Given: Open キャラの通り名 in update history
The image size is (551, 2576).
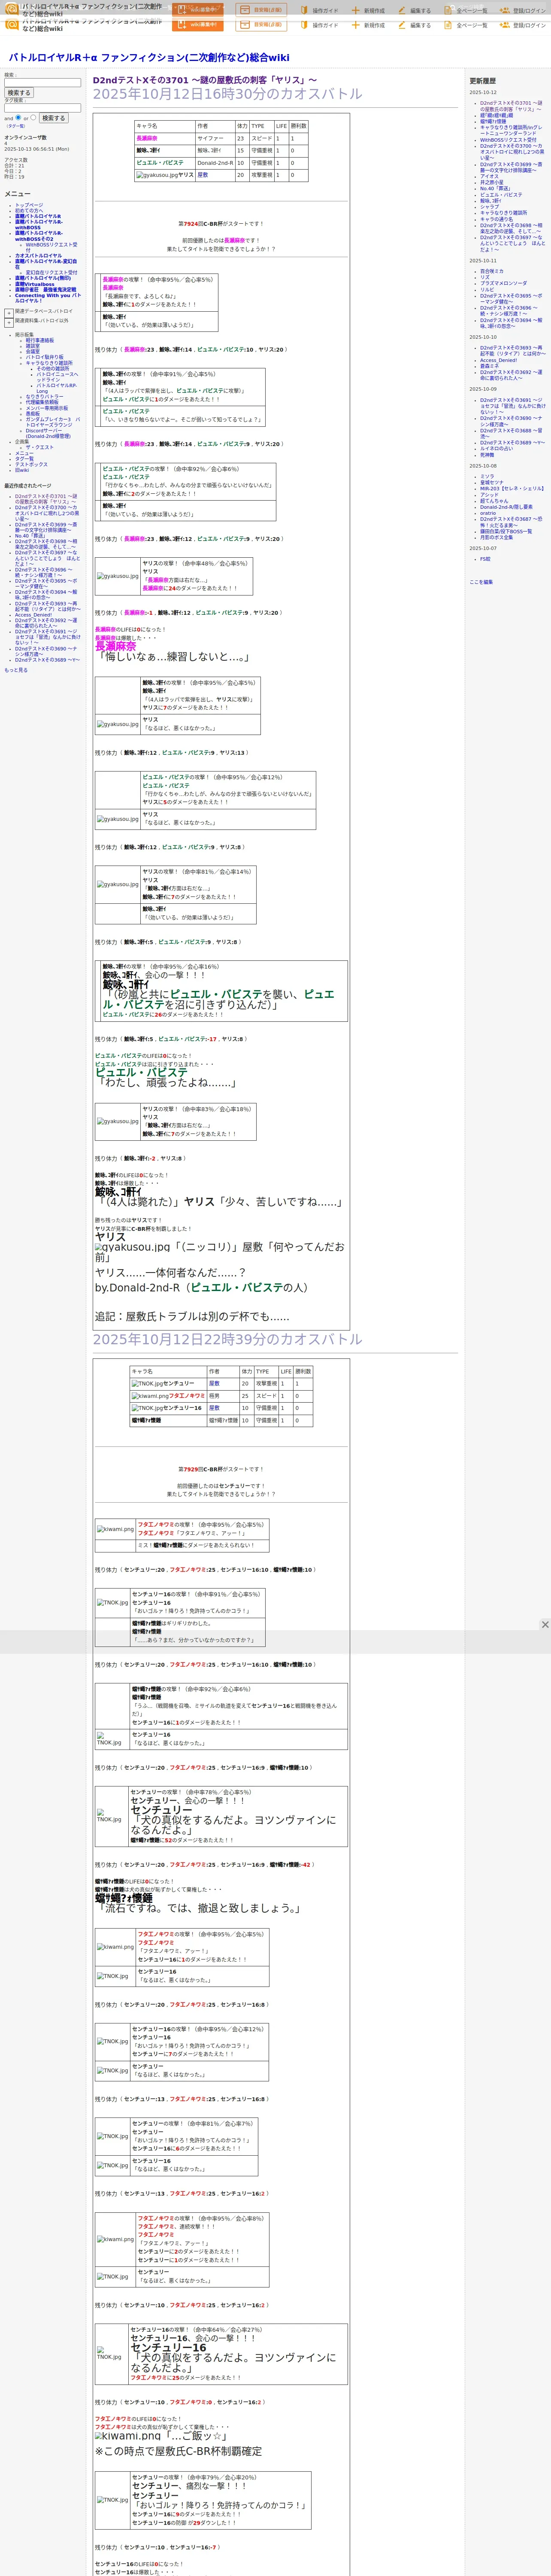Looking at the screenshot, I should pos(496,219).
